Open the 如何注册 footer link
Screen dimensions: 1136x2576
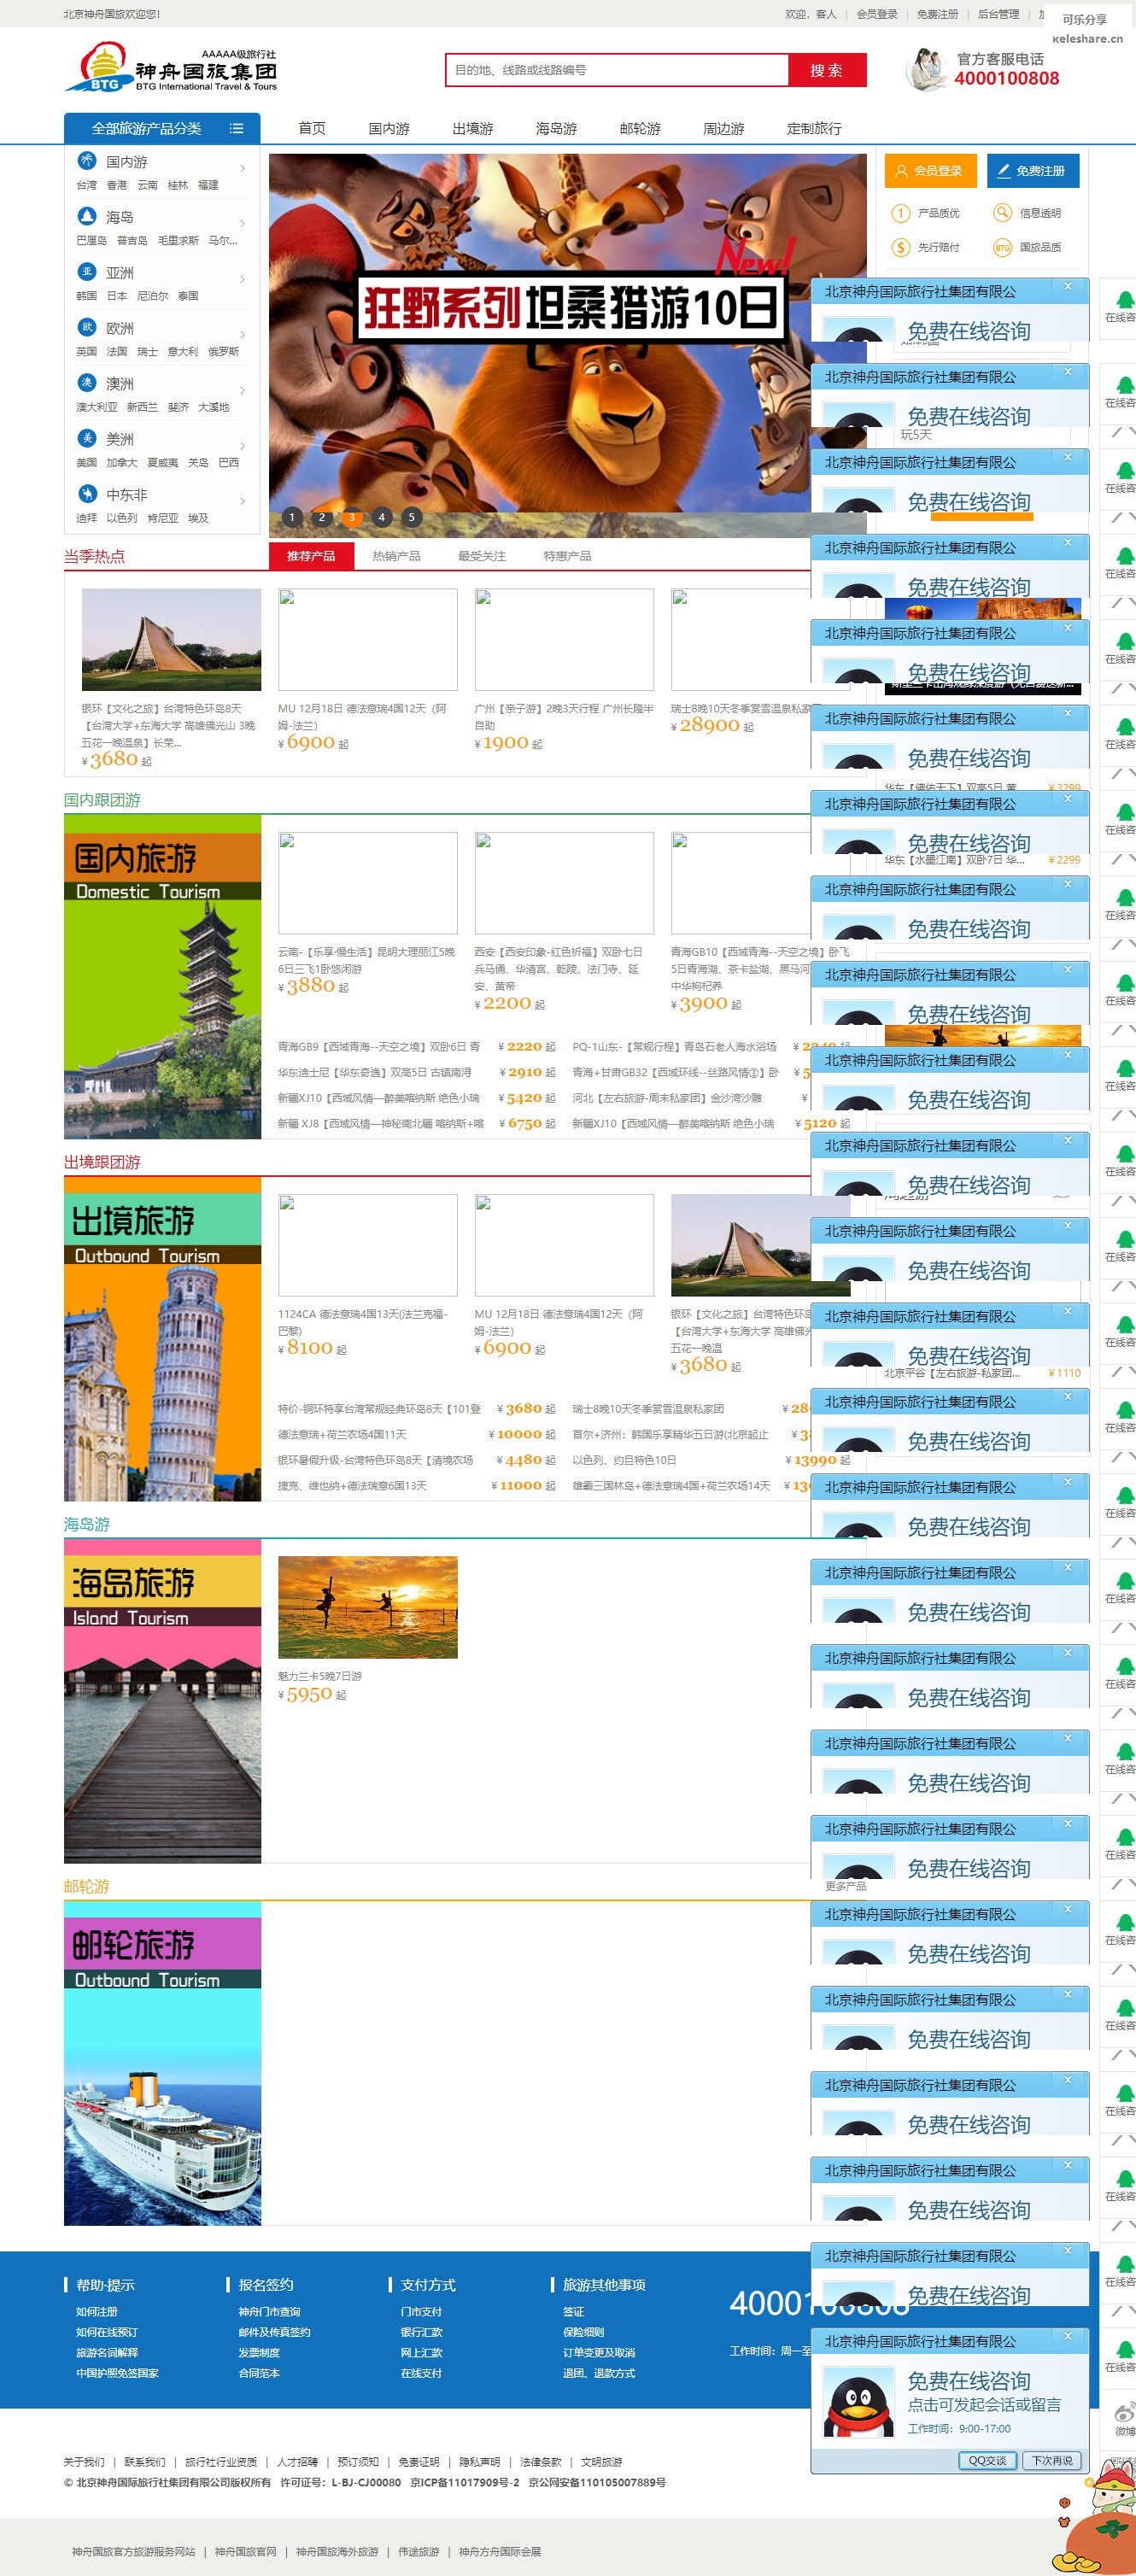(x=97, y=2311)
